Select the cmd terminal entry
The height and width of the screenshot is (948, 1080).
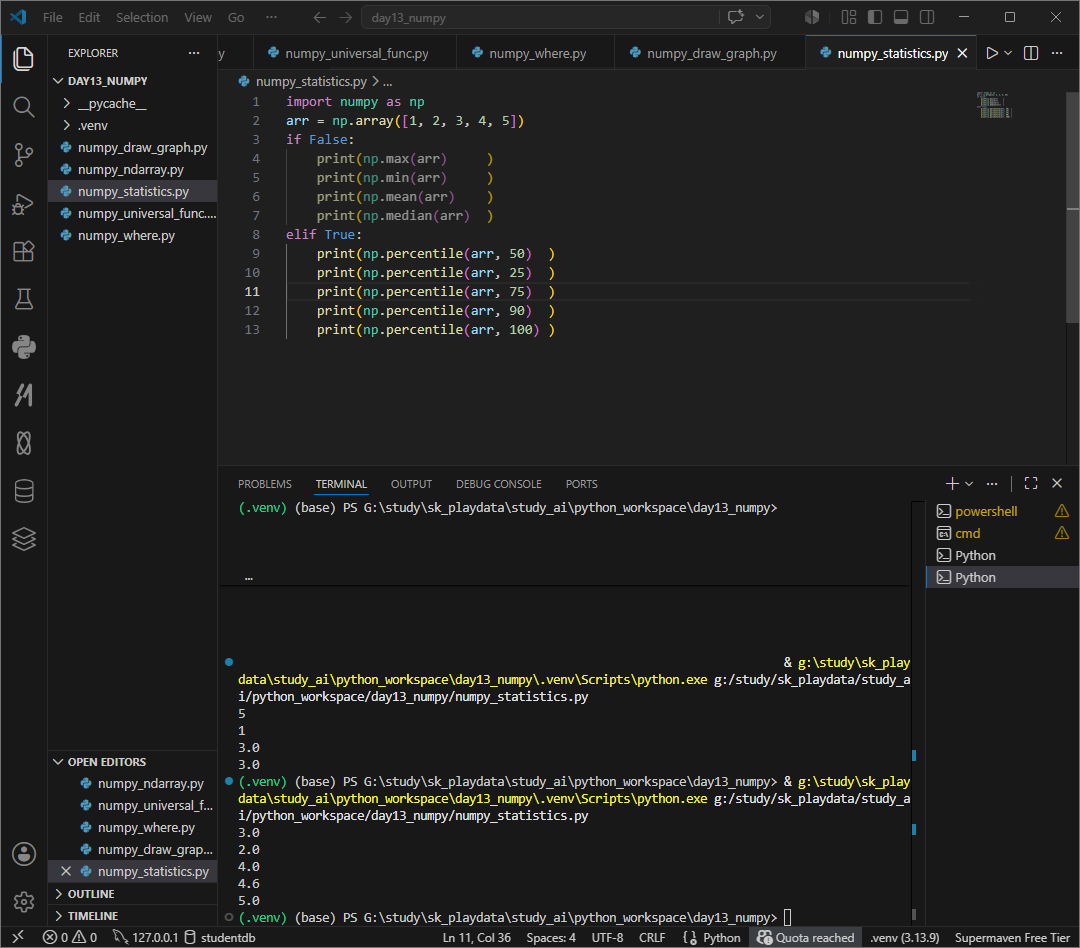pos(1002,533)
